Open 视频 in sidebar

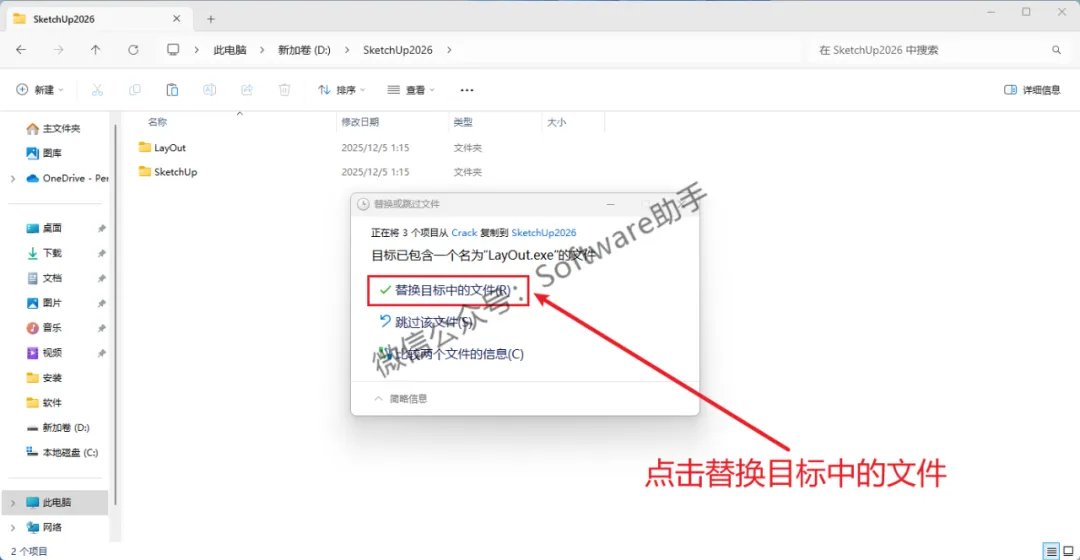pyautogui.click(x=44, y=353)
